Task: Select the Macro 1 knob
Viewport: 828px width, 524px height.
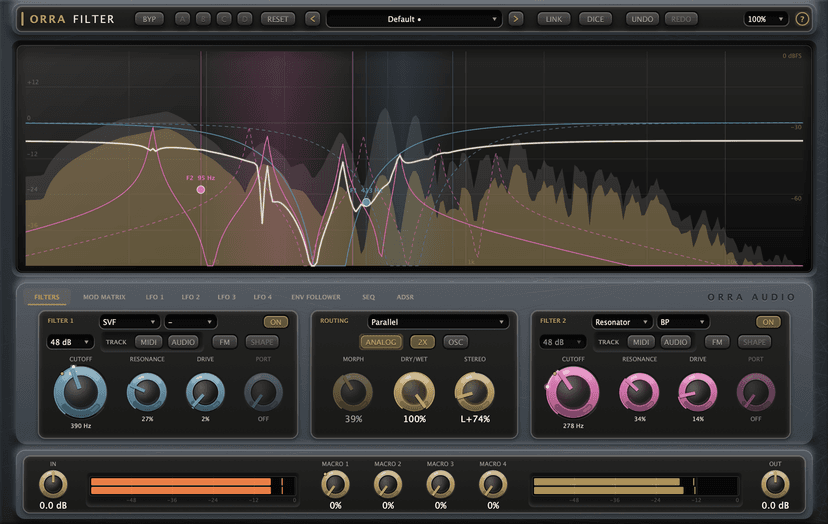Action: click(x=335, y=484)
